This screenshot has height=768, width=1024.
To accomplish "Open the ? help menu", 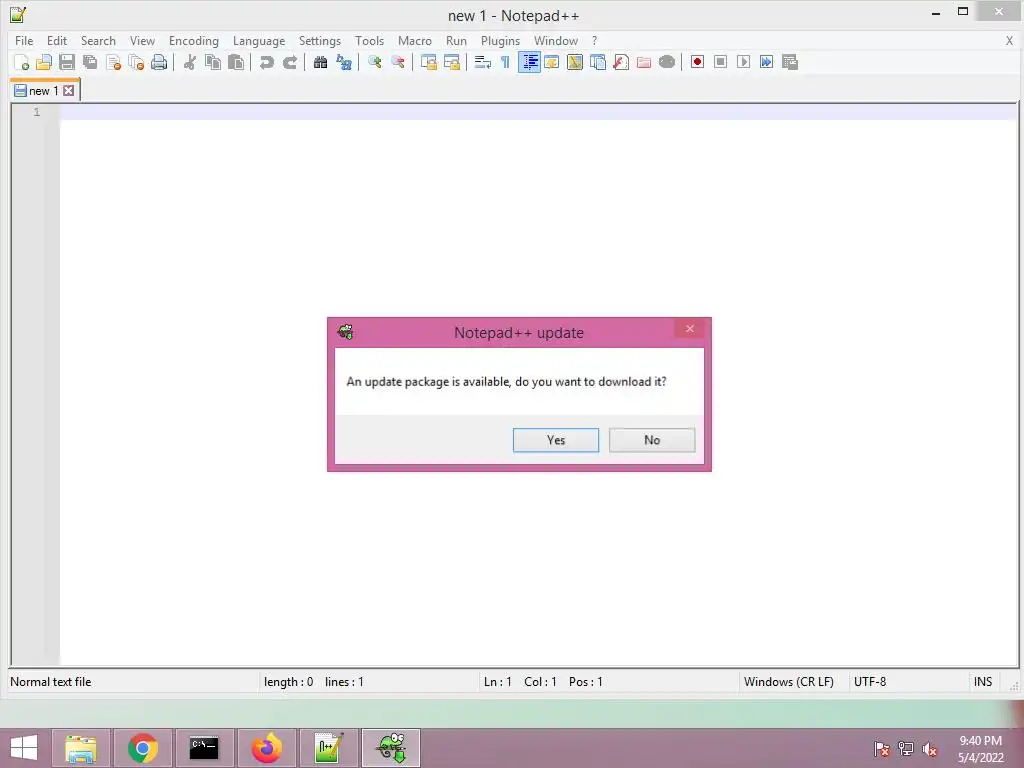I will 594,40.
